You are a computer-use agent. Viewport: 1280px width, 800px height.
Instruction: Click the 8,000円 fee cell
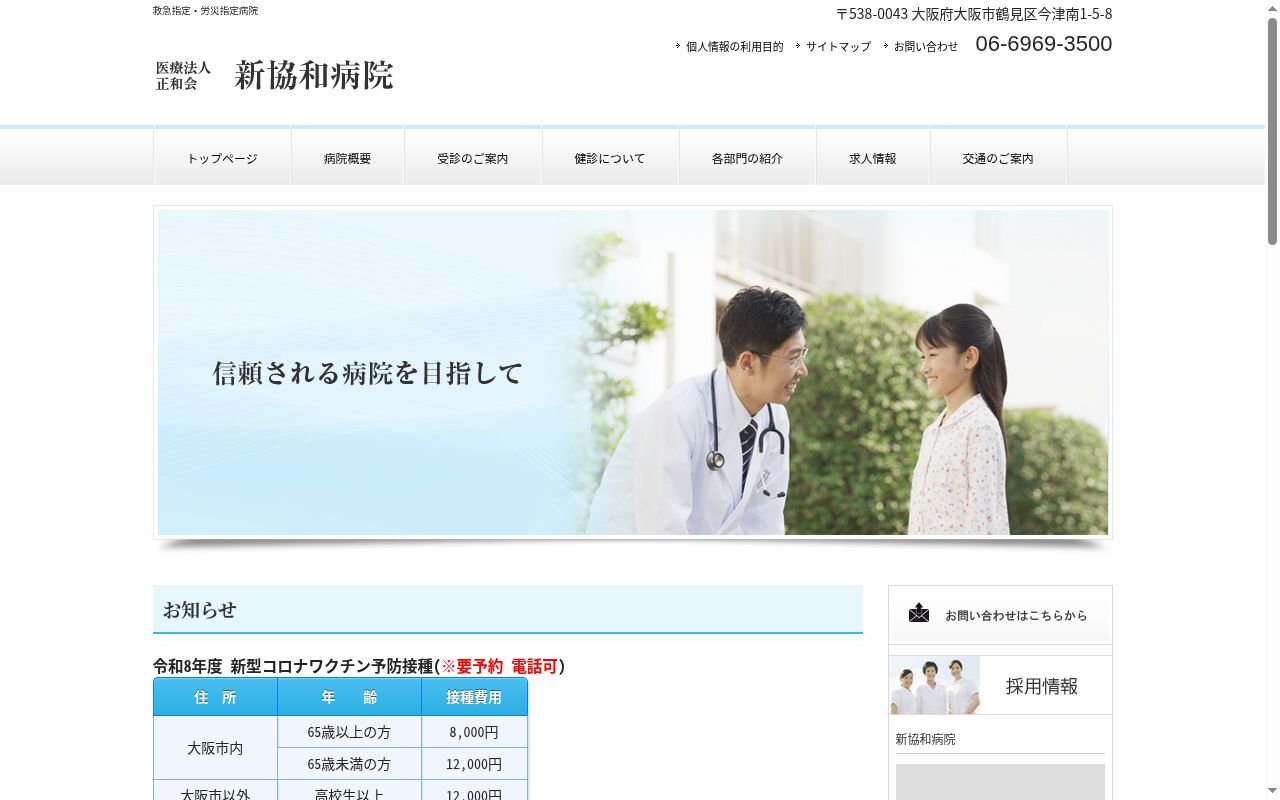tap(474, 732)
